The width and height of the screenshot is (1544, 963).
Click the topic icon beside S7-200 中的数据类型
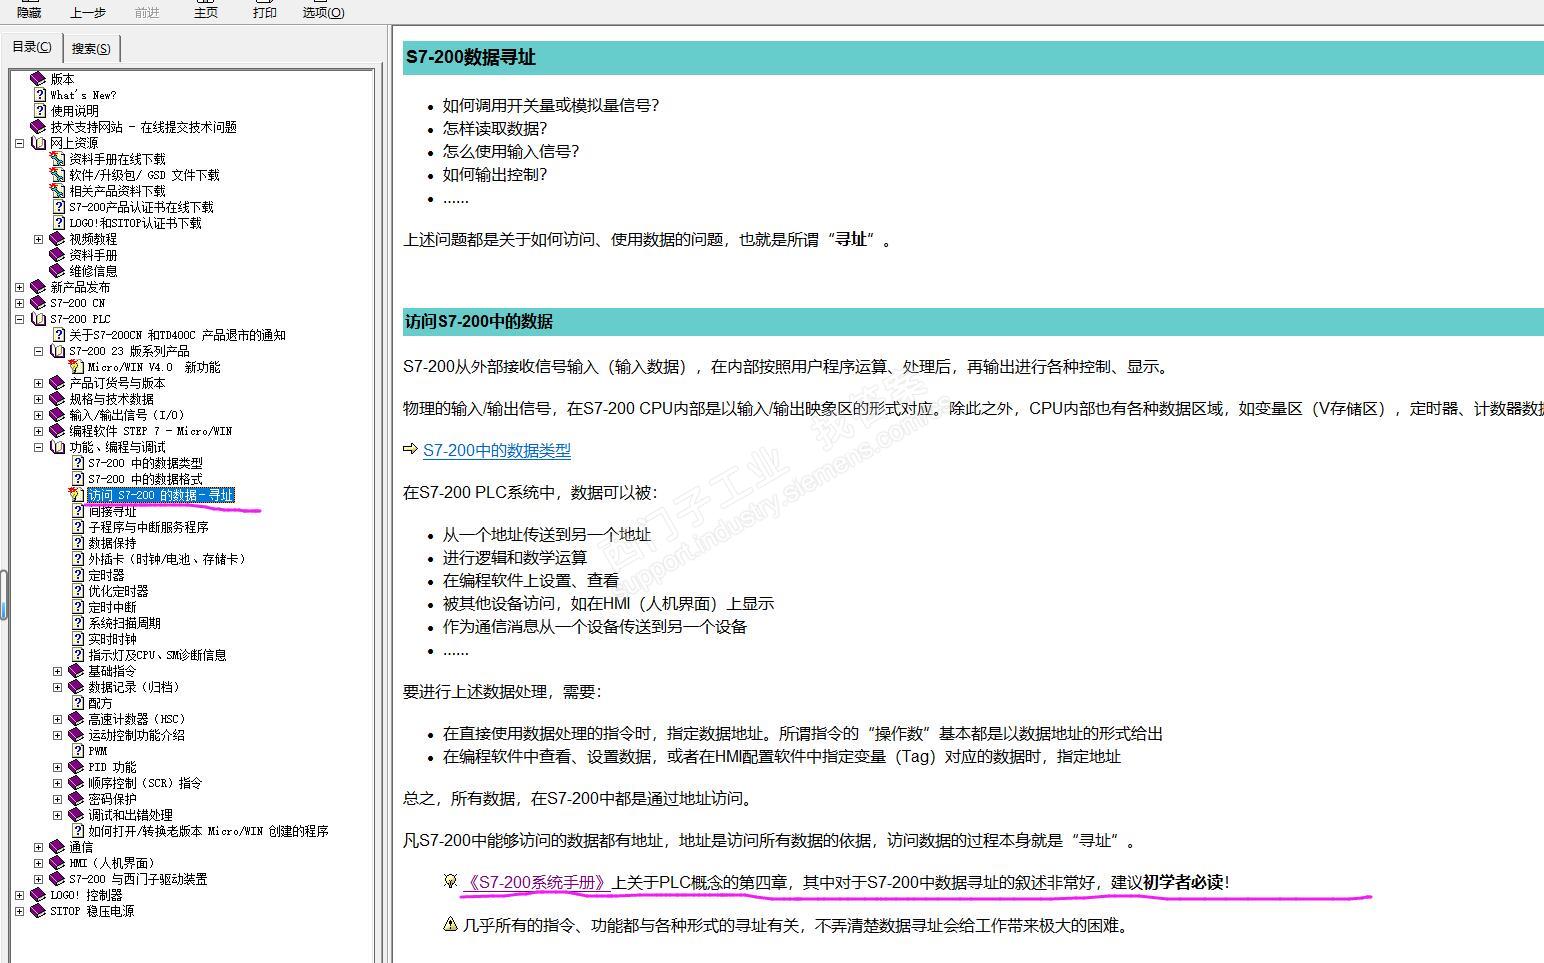point(78,463)
